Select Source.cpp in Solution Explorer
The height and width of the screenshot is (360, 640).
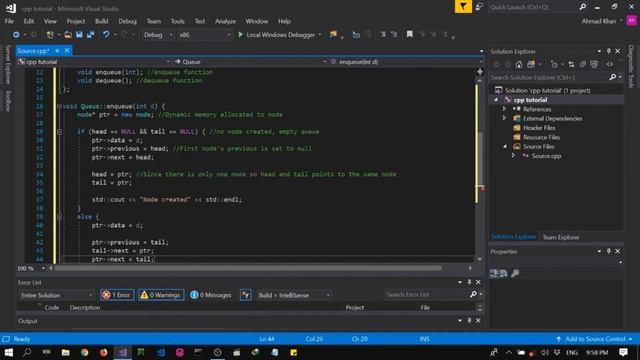546,156
